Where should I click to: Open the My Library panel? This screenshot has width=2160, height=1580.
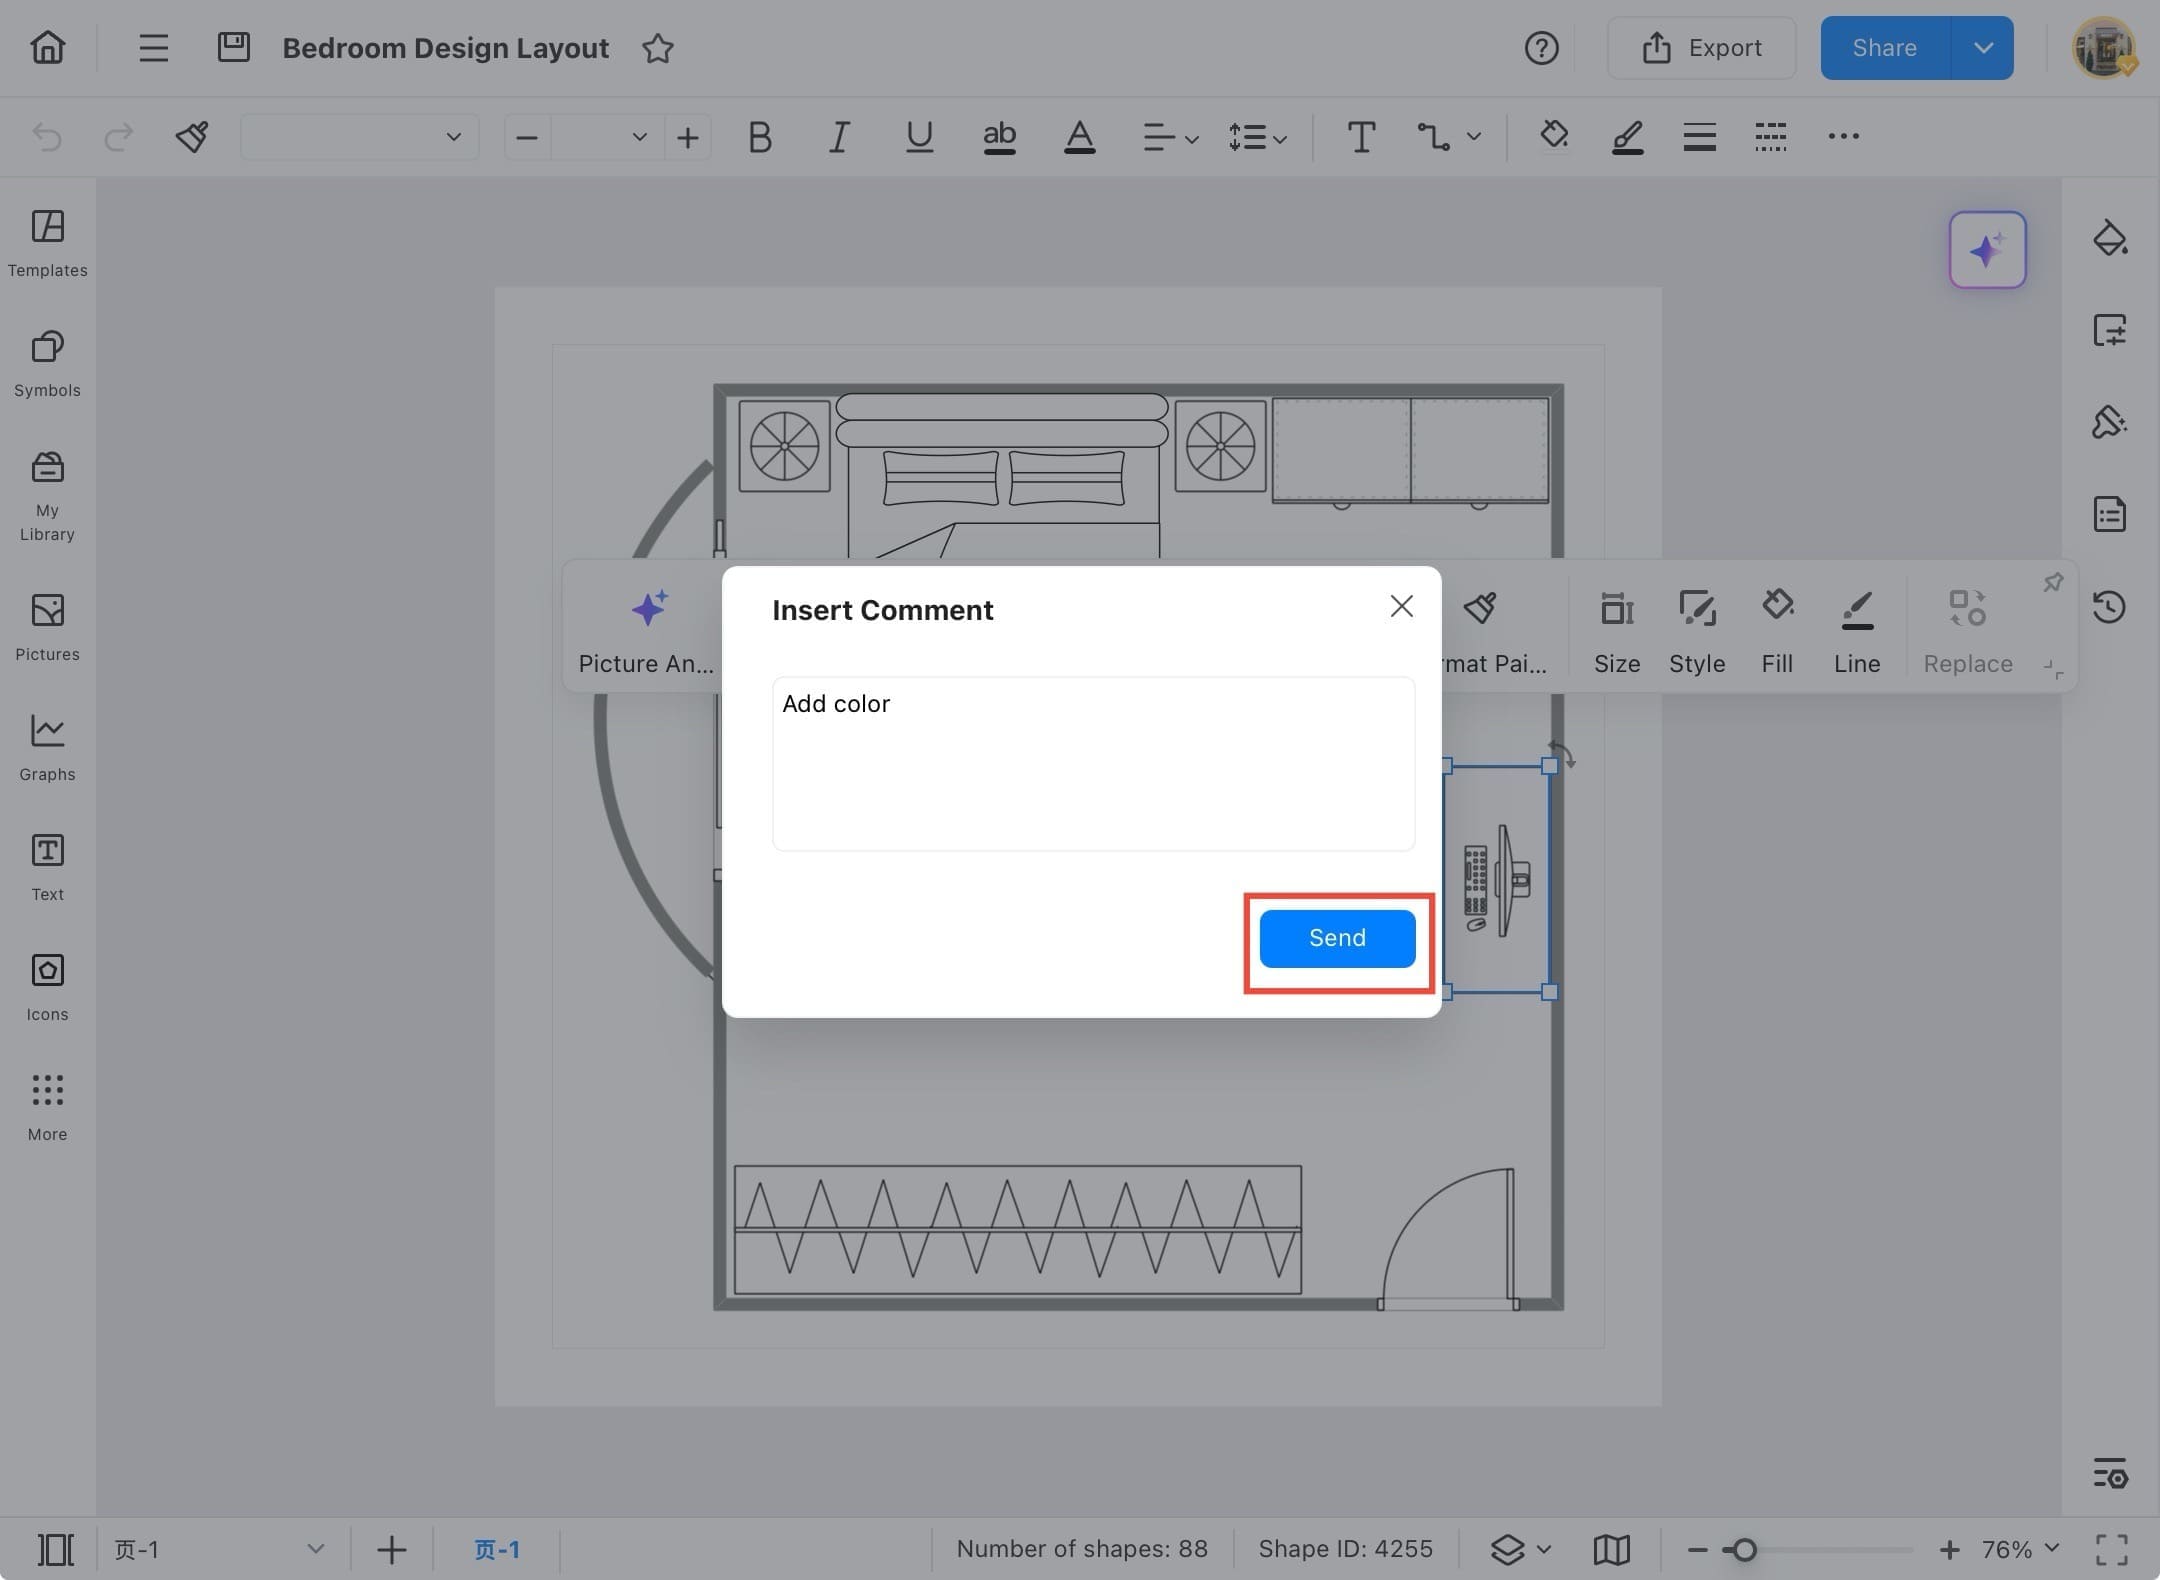pyautogui.click(x=46, y=490)
